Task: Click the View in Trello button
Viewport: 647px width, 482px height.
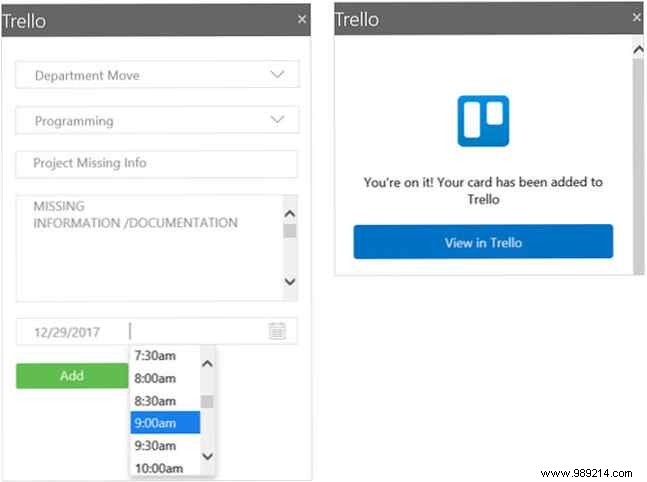Action: coord(483,242)
